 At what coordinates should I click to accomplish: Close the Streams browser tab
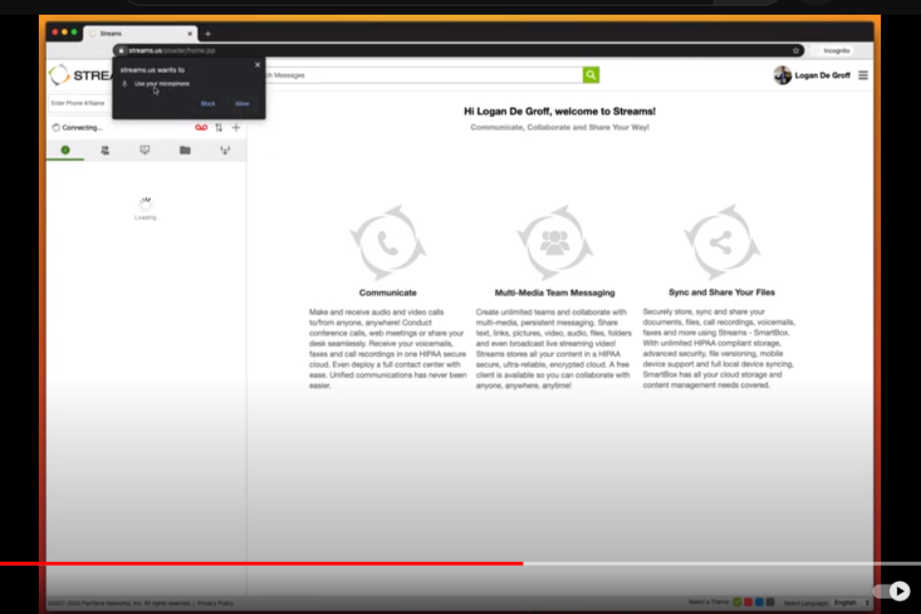(x=190, y=34)
